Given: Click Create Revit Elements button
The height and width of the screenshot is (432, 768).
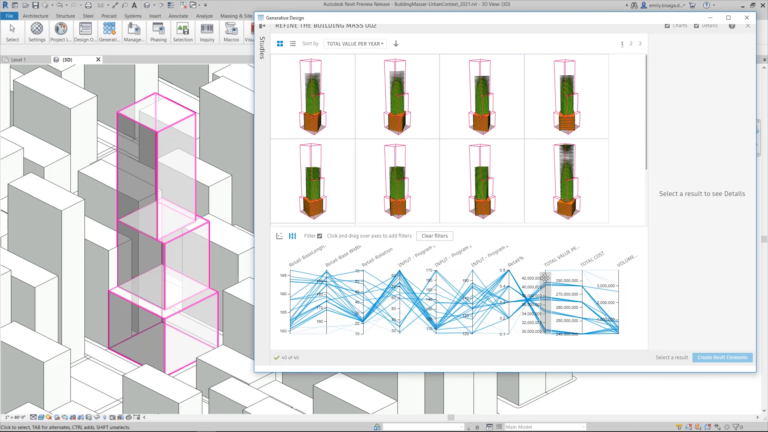Looking at the screenshot, I should [722, 358].
